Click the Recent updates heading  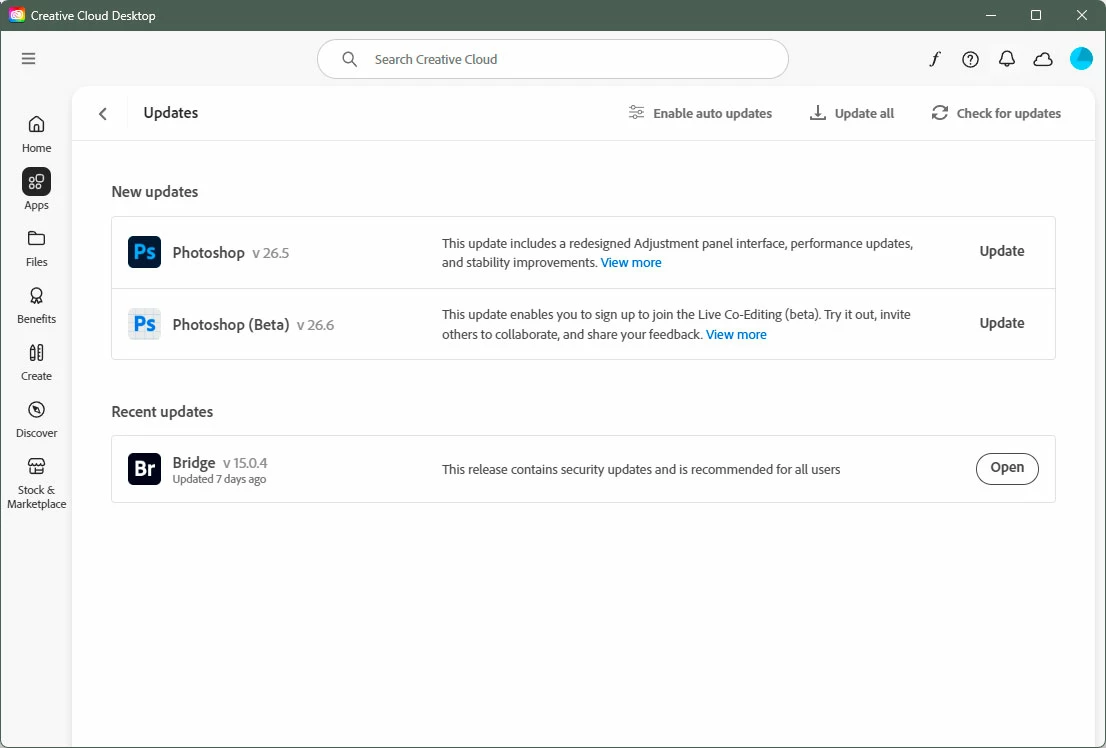pos(162,412)
